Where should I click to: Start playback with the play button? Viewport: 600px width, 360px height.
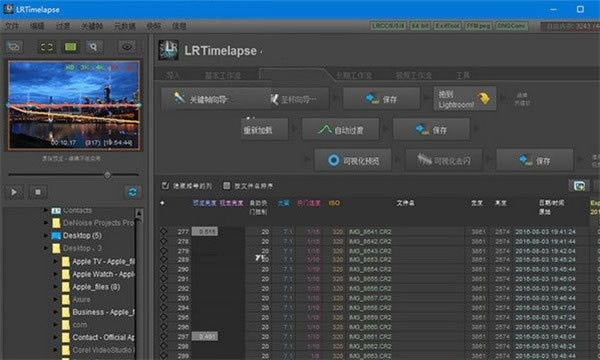(14, 192)
